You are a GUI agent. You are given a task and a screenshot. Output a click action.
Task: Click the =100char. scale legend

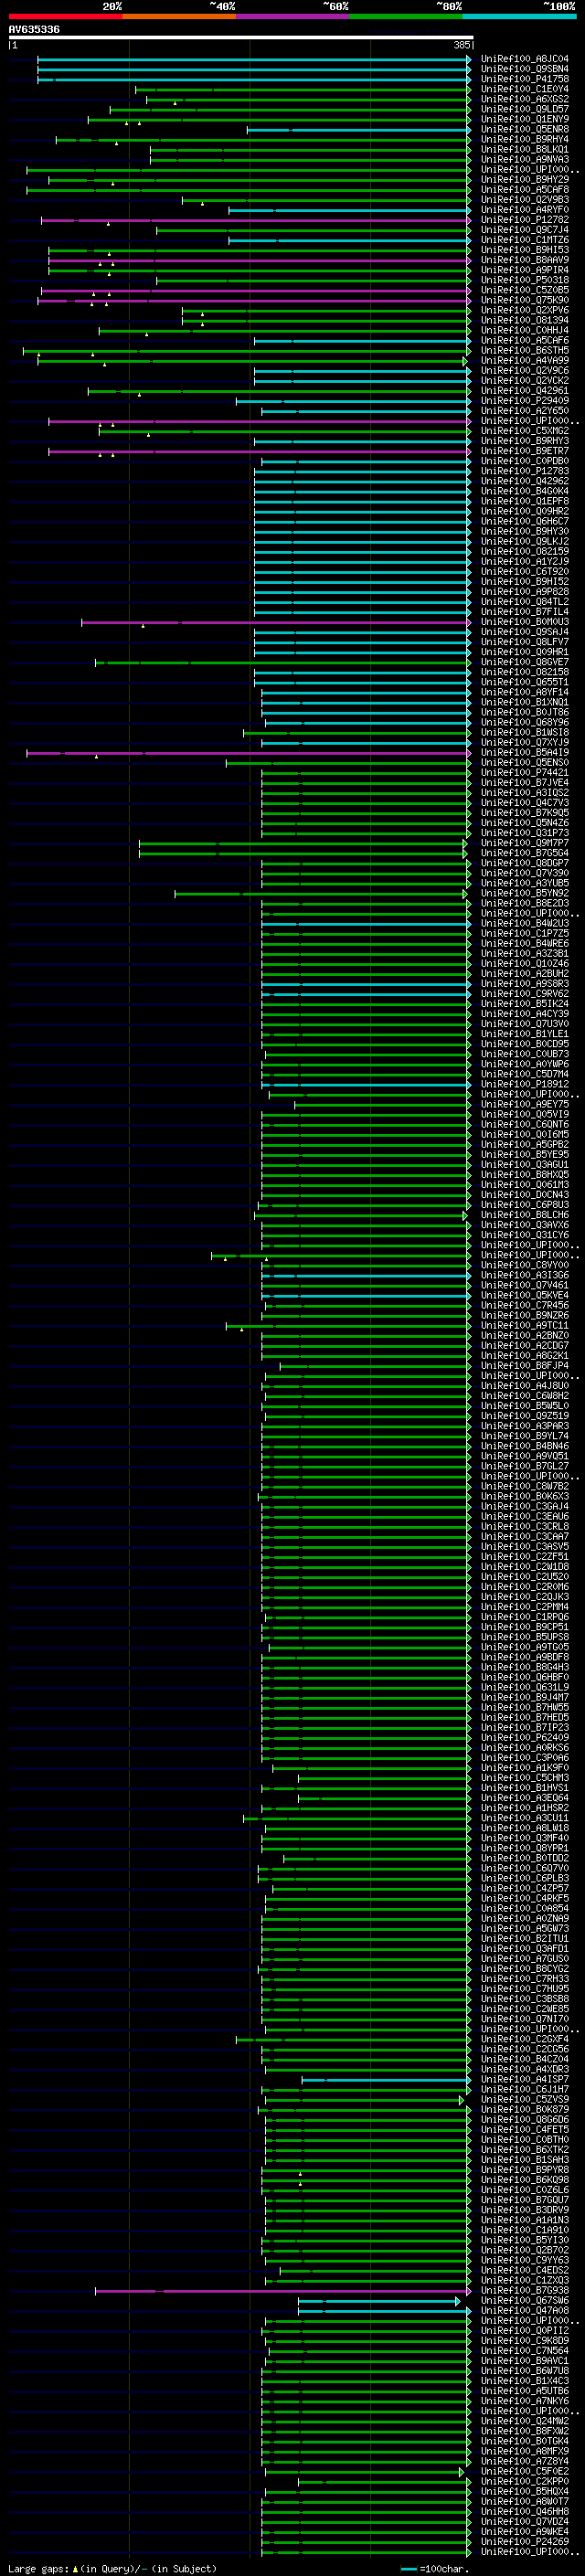tap(434, 2568)
